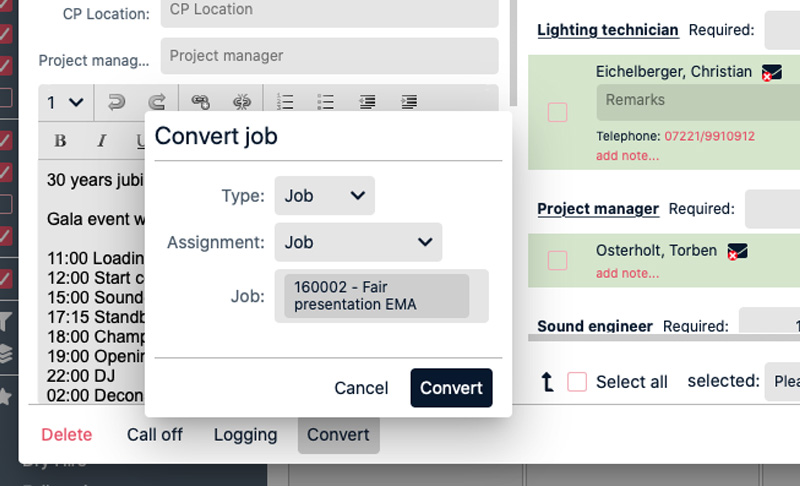This screenshot has width=800, height=486.
Task: Open the Assignment dropdown
Action: [x=358, y=242]
